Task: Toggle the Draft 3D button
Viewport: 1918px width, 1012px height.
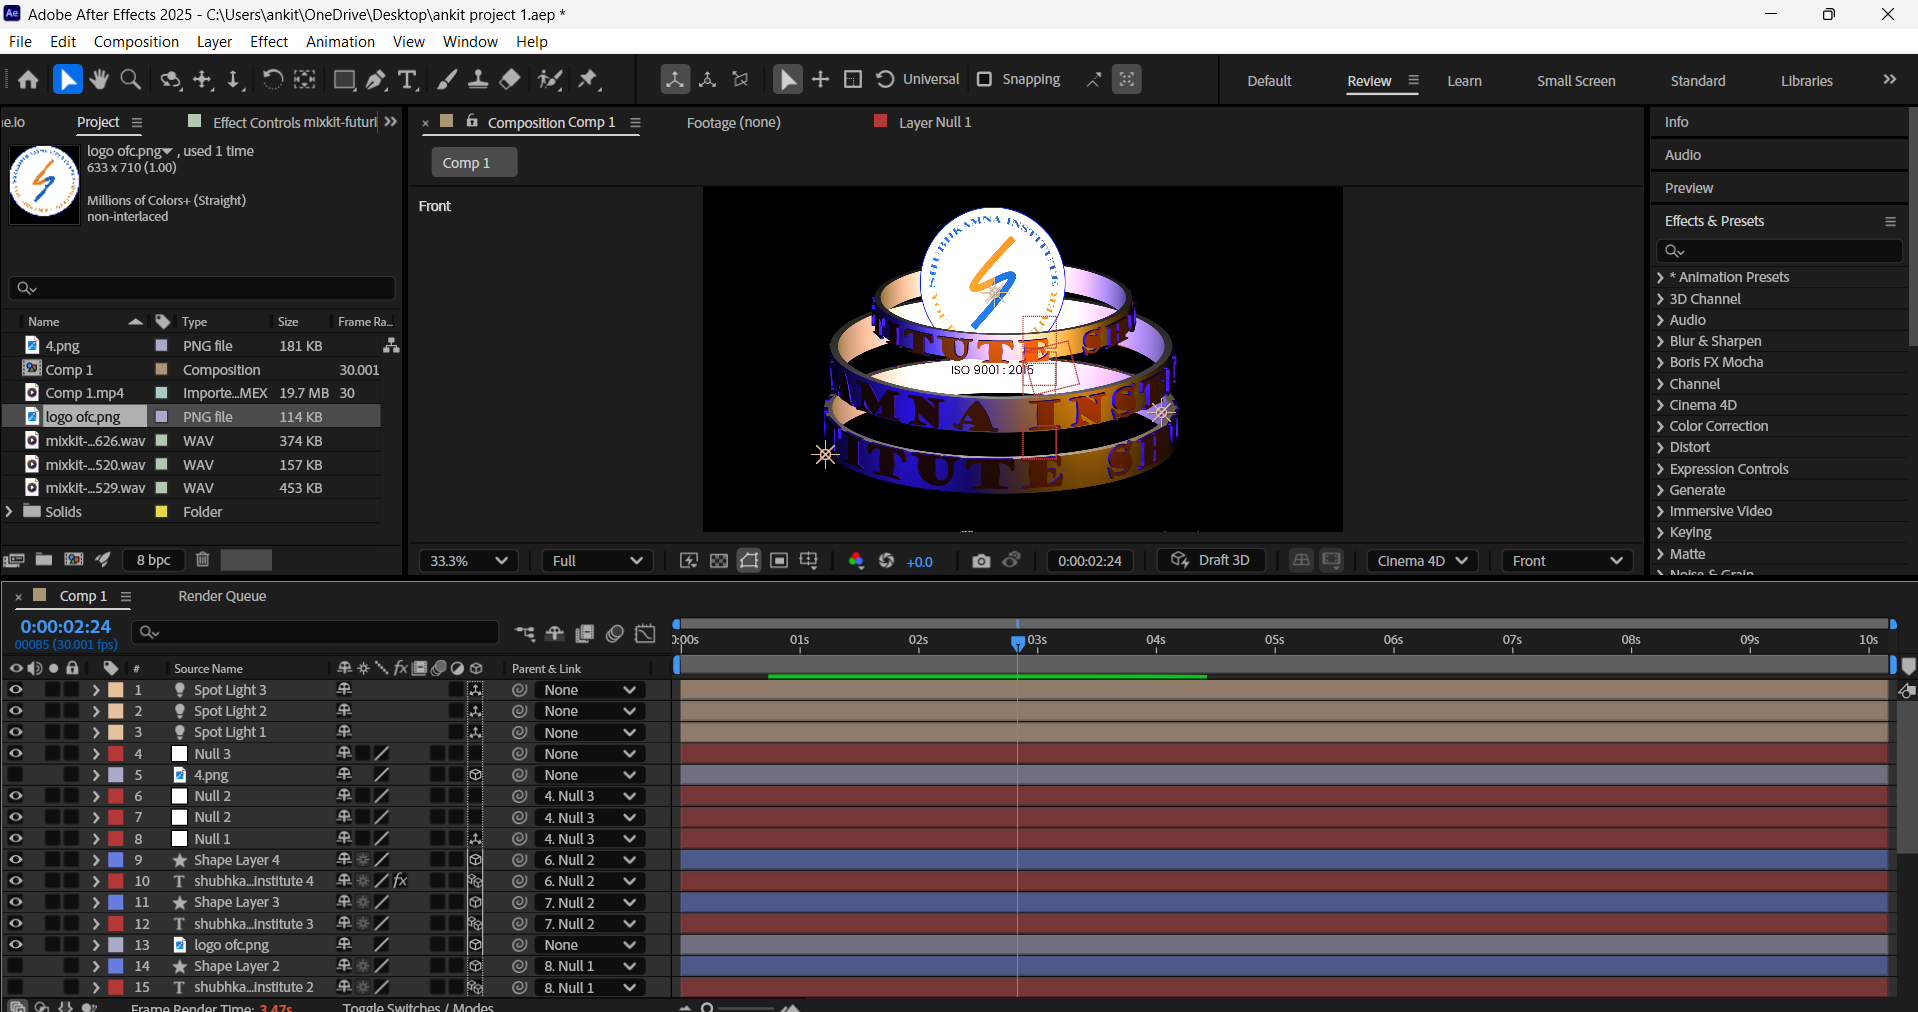Action: (1211, 560)
